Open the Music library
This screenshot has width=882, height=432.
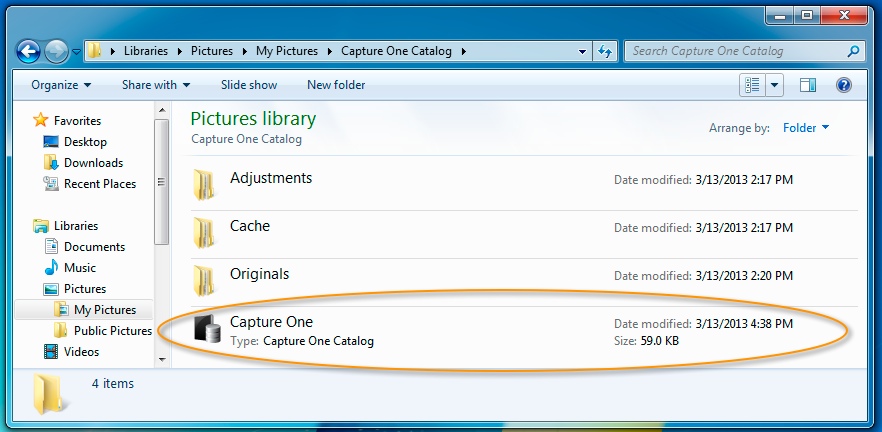(80, 267)
